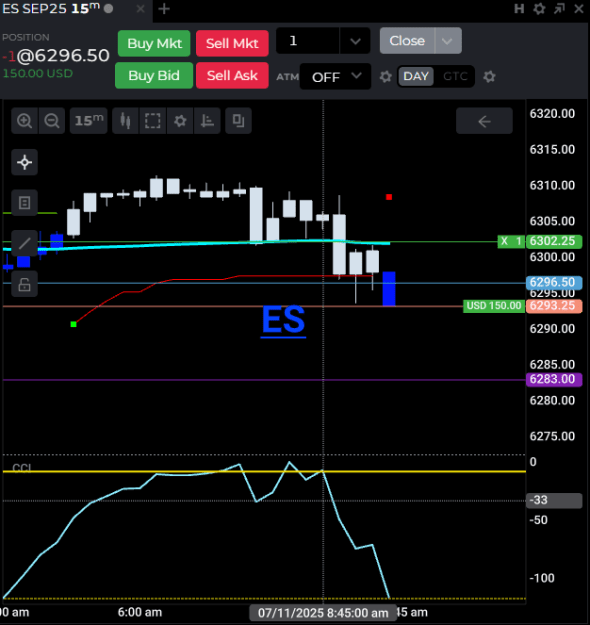Open the ATM strategy OFF dropdown
Image resolution: width=590 pixels, height=625 pixels.
335,77
